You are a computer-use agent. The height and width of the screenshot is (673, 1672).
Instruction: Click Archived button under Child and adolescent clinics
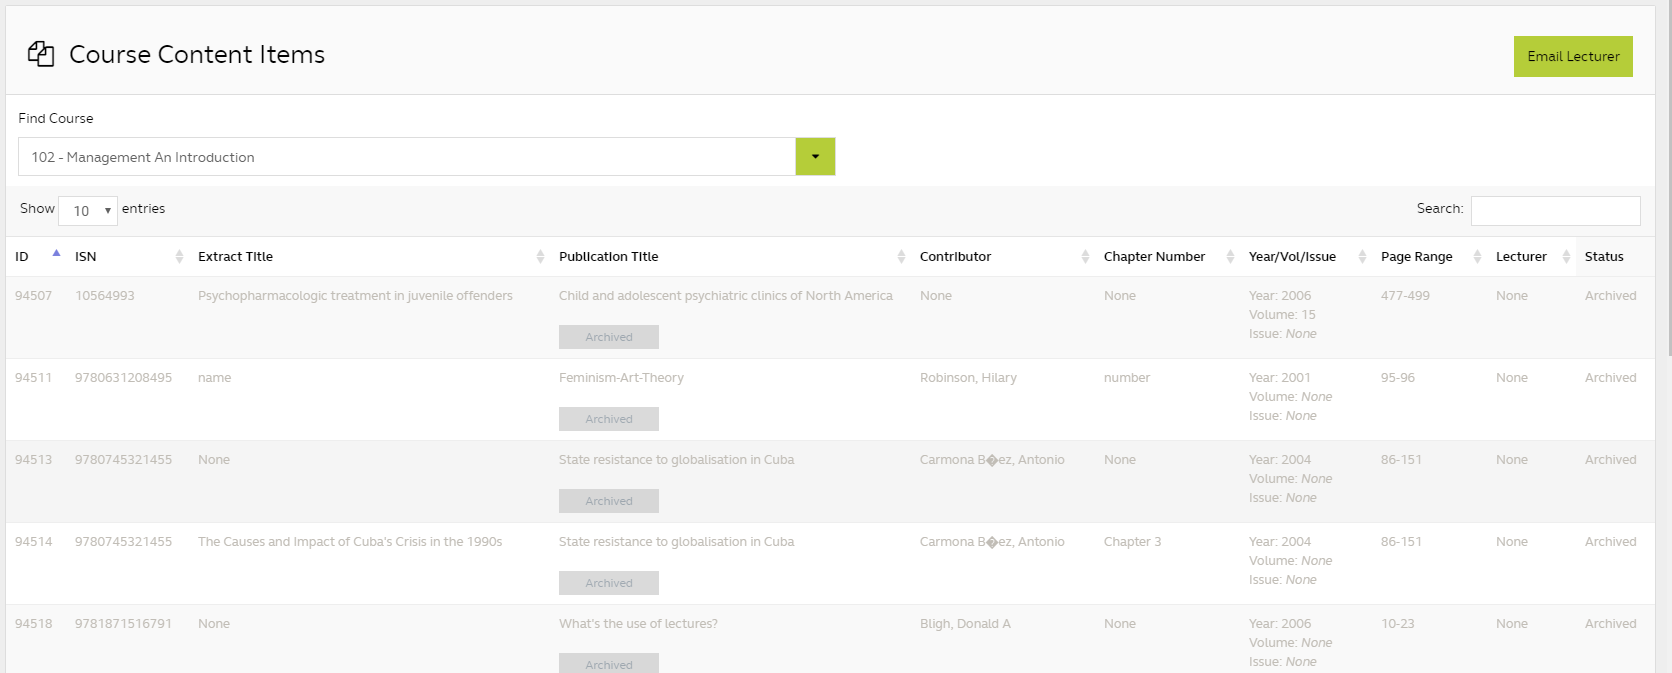coord(608,337)
